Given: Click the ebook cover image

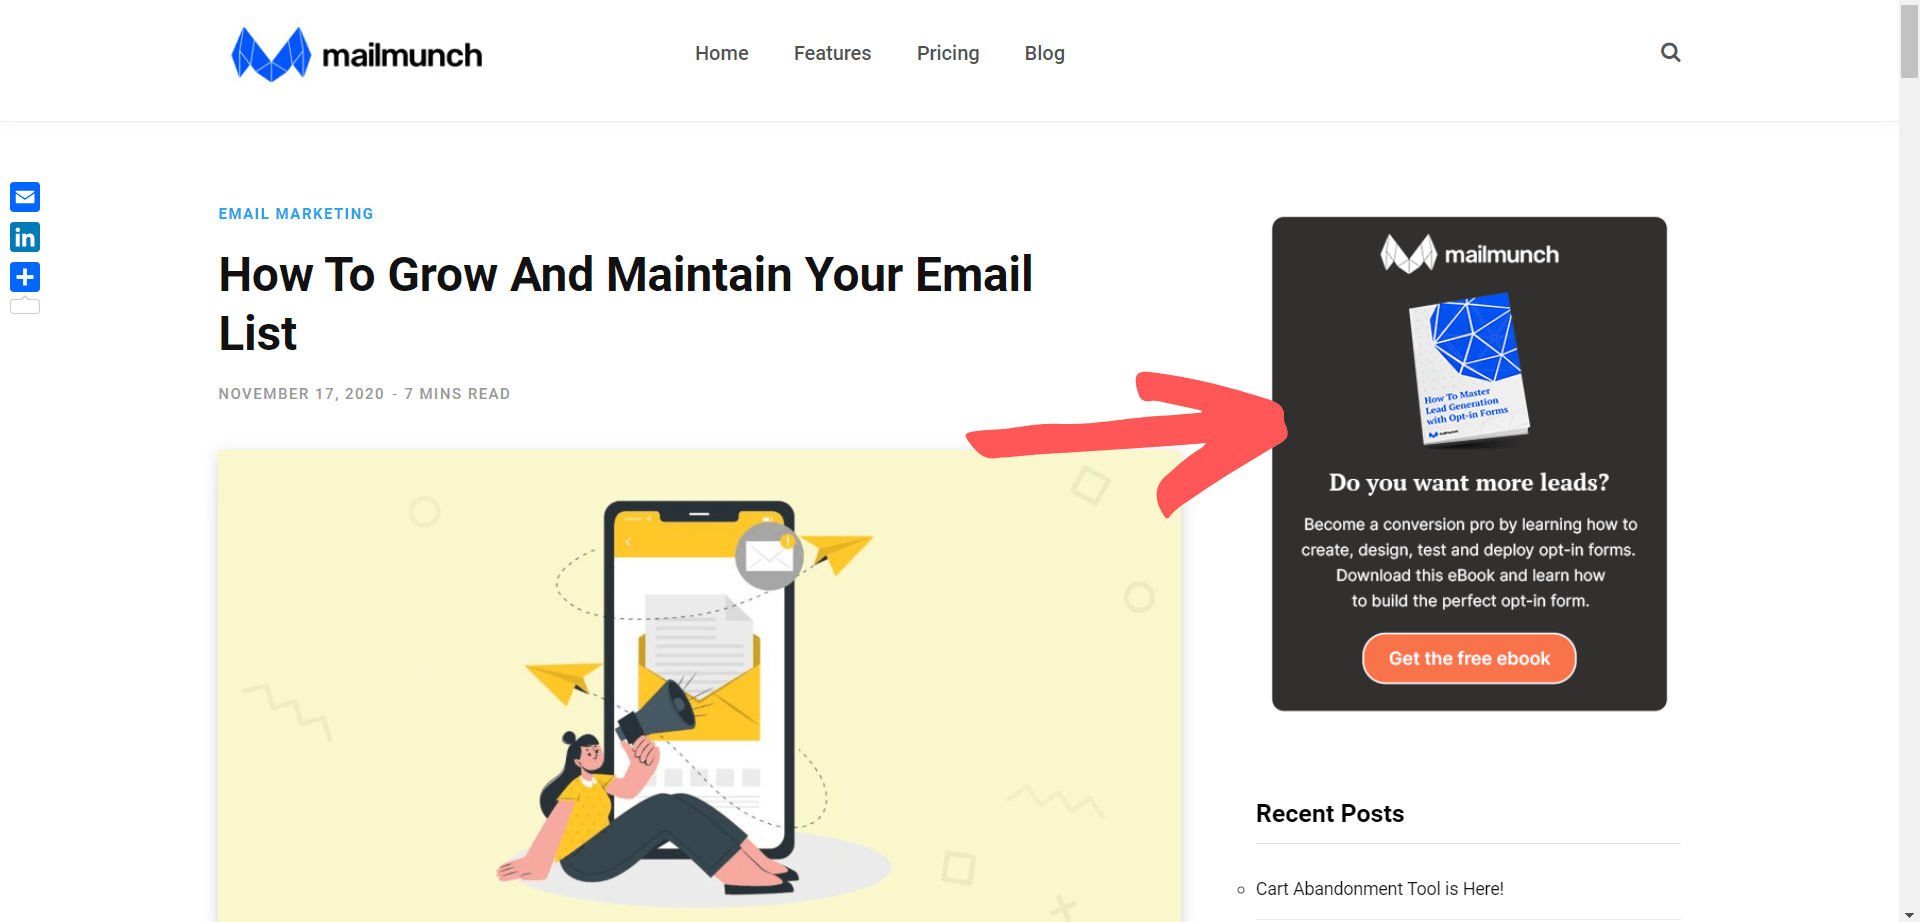Looking at the screenshot, I should tap(1469, 369).
